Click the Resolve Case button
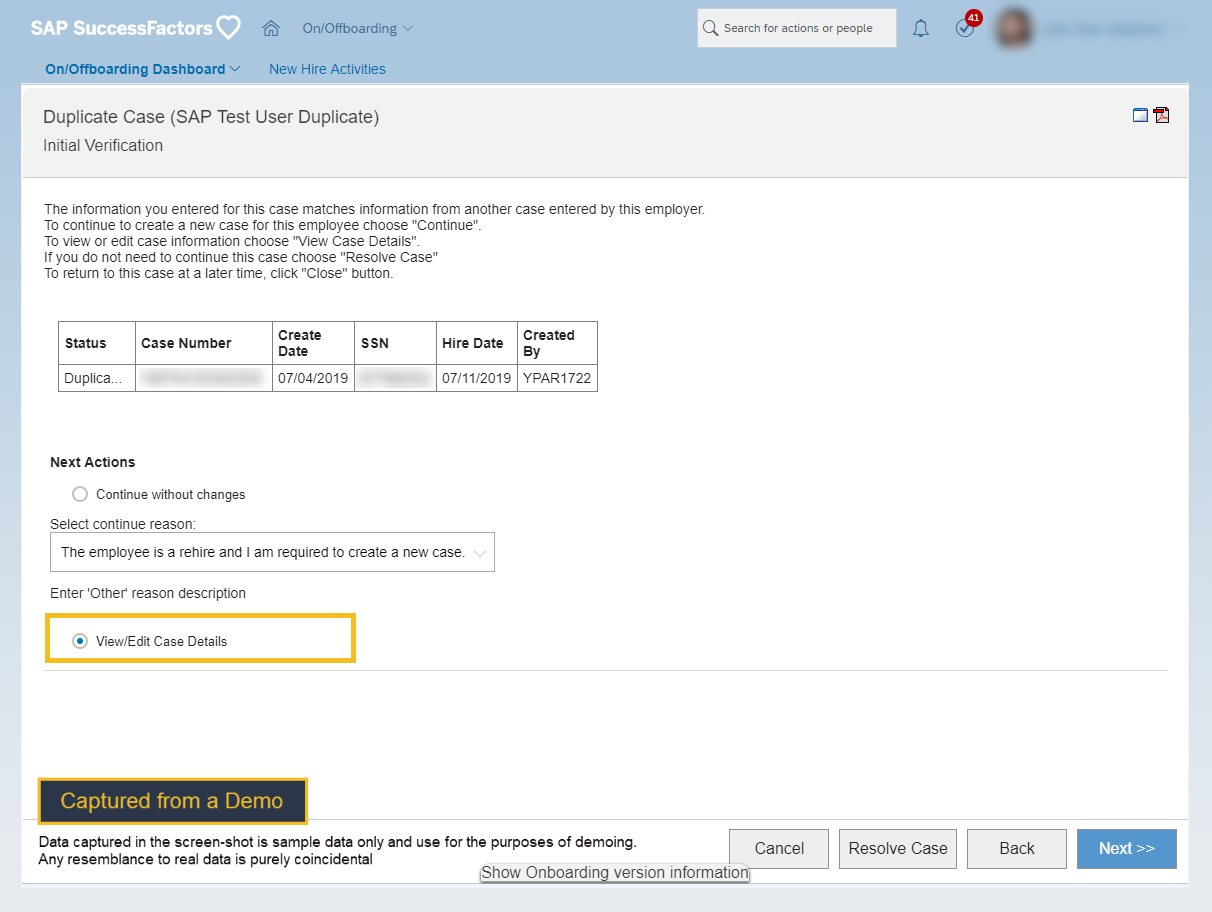Image resolution: width=1212 pixels, height=912 pixels. [898, 848]
